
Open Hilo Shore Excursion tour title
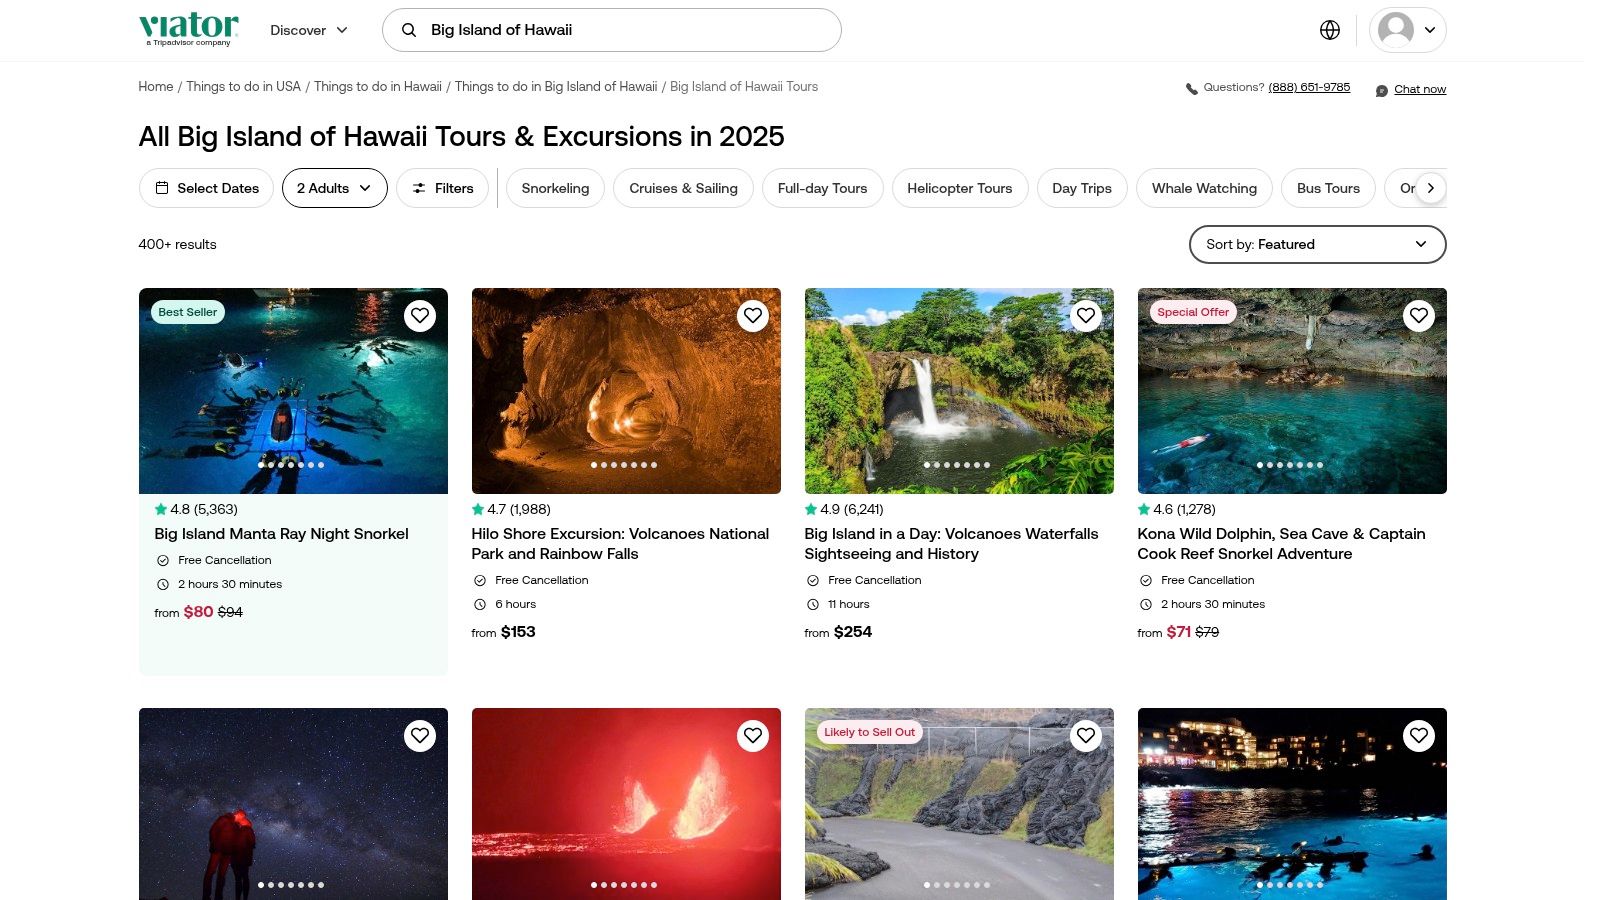coord(620,544)
